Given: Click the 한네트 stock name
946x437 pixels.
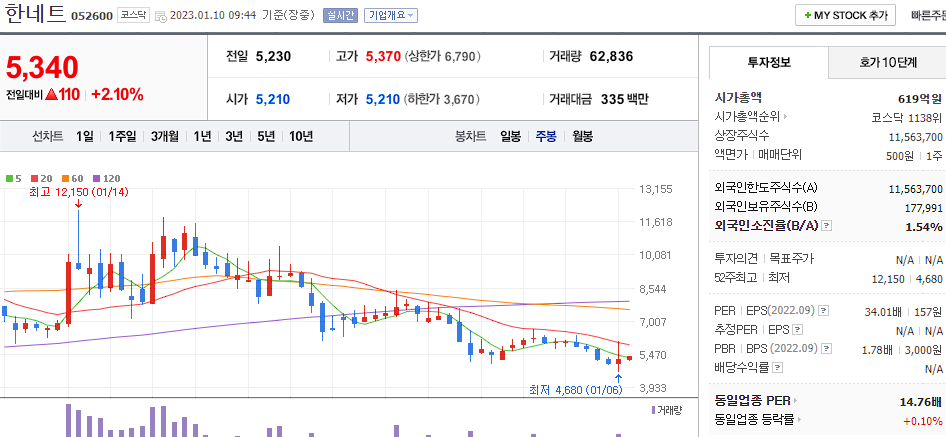Looking at the screenshot, I should [x=35, y=14].
